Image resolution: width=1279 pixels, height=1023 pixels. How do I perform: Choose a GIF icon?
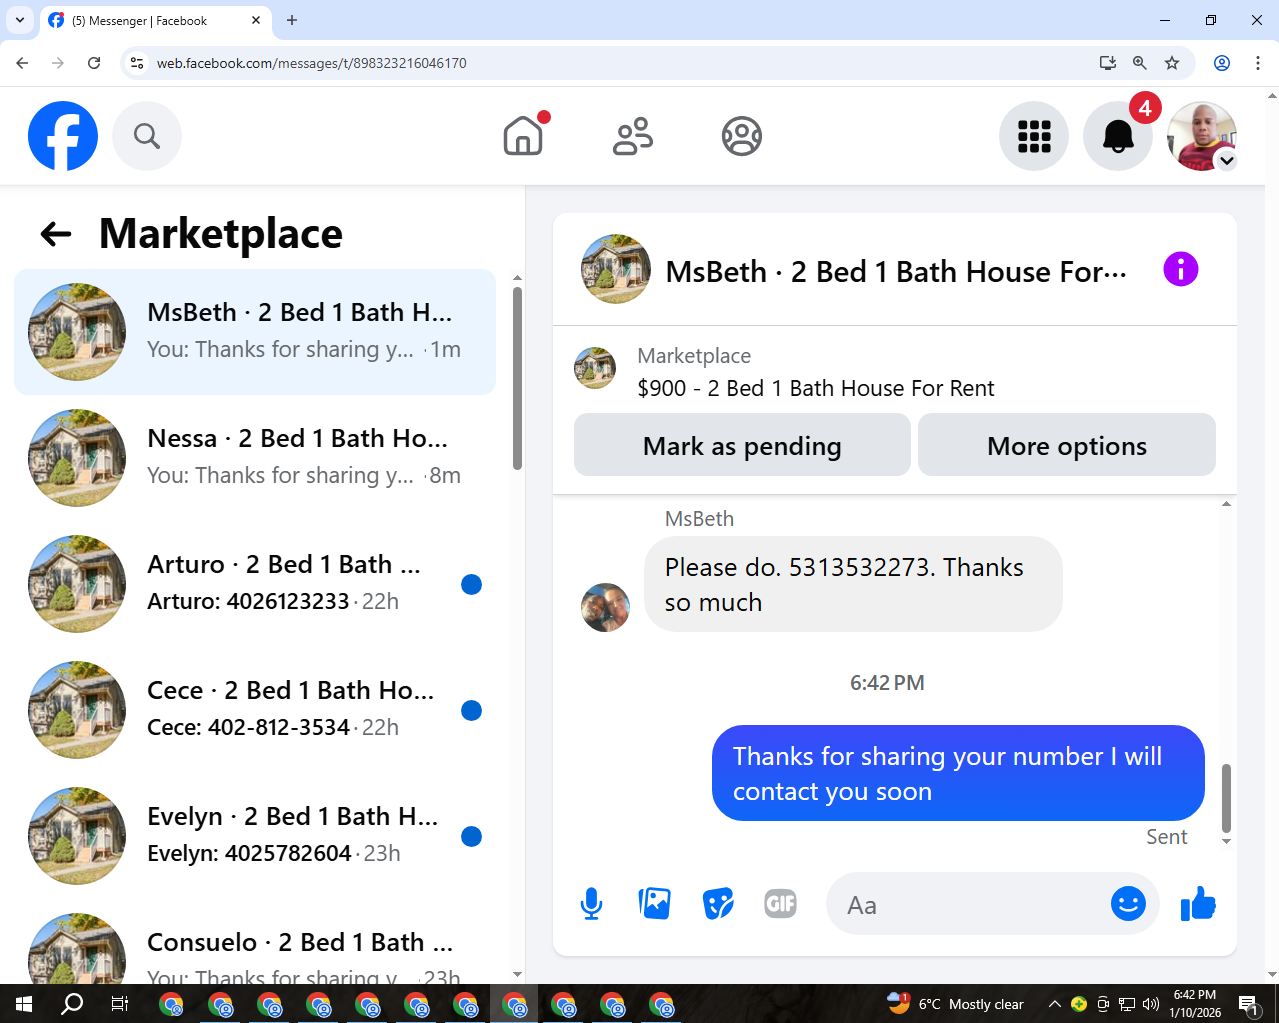781,904
